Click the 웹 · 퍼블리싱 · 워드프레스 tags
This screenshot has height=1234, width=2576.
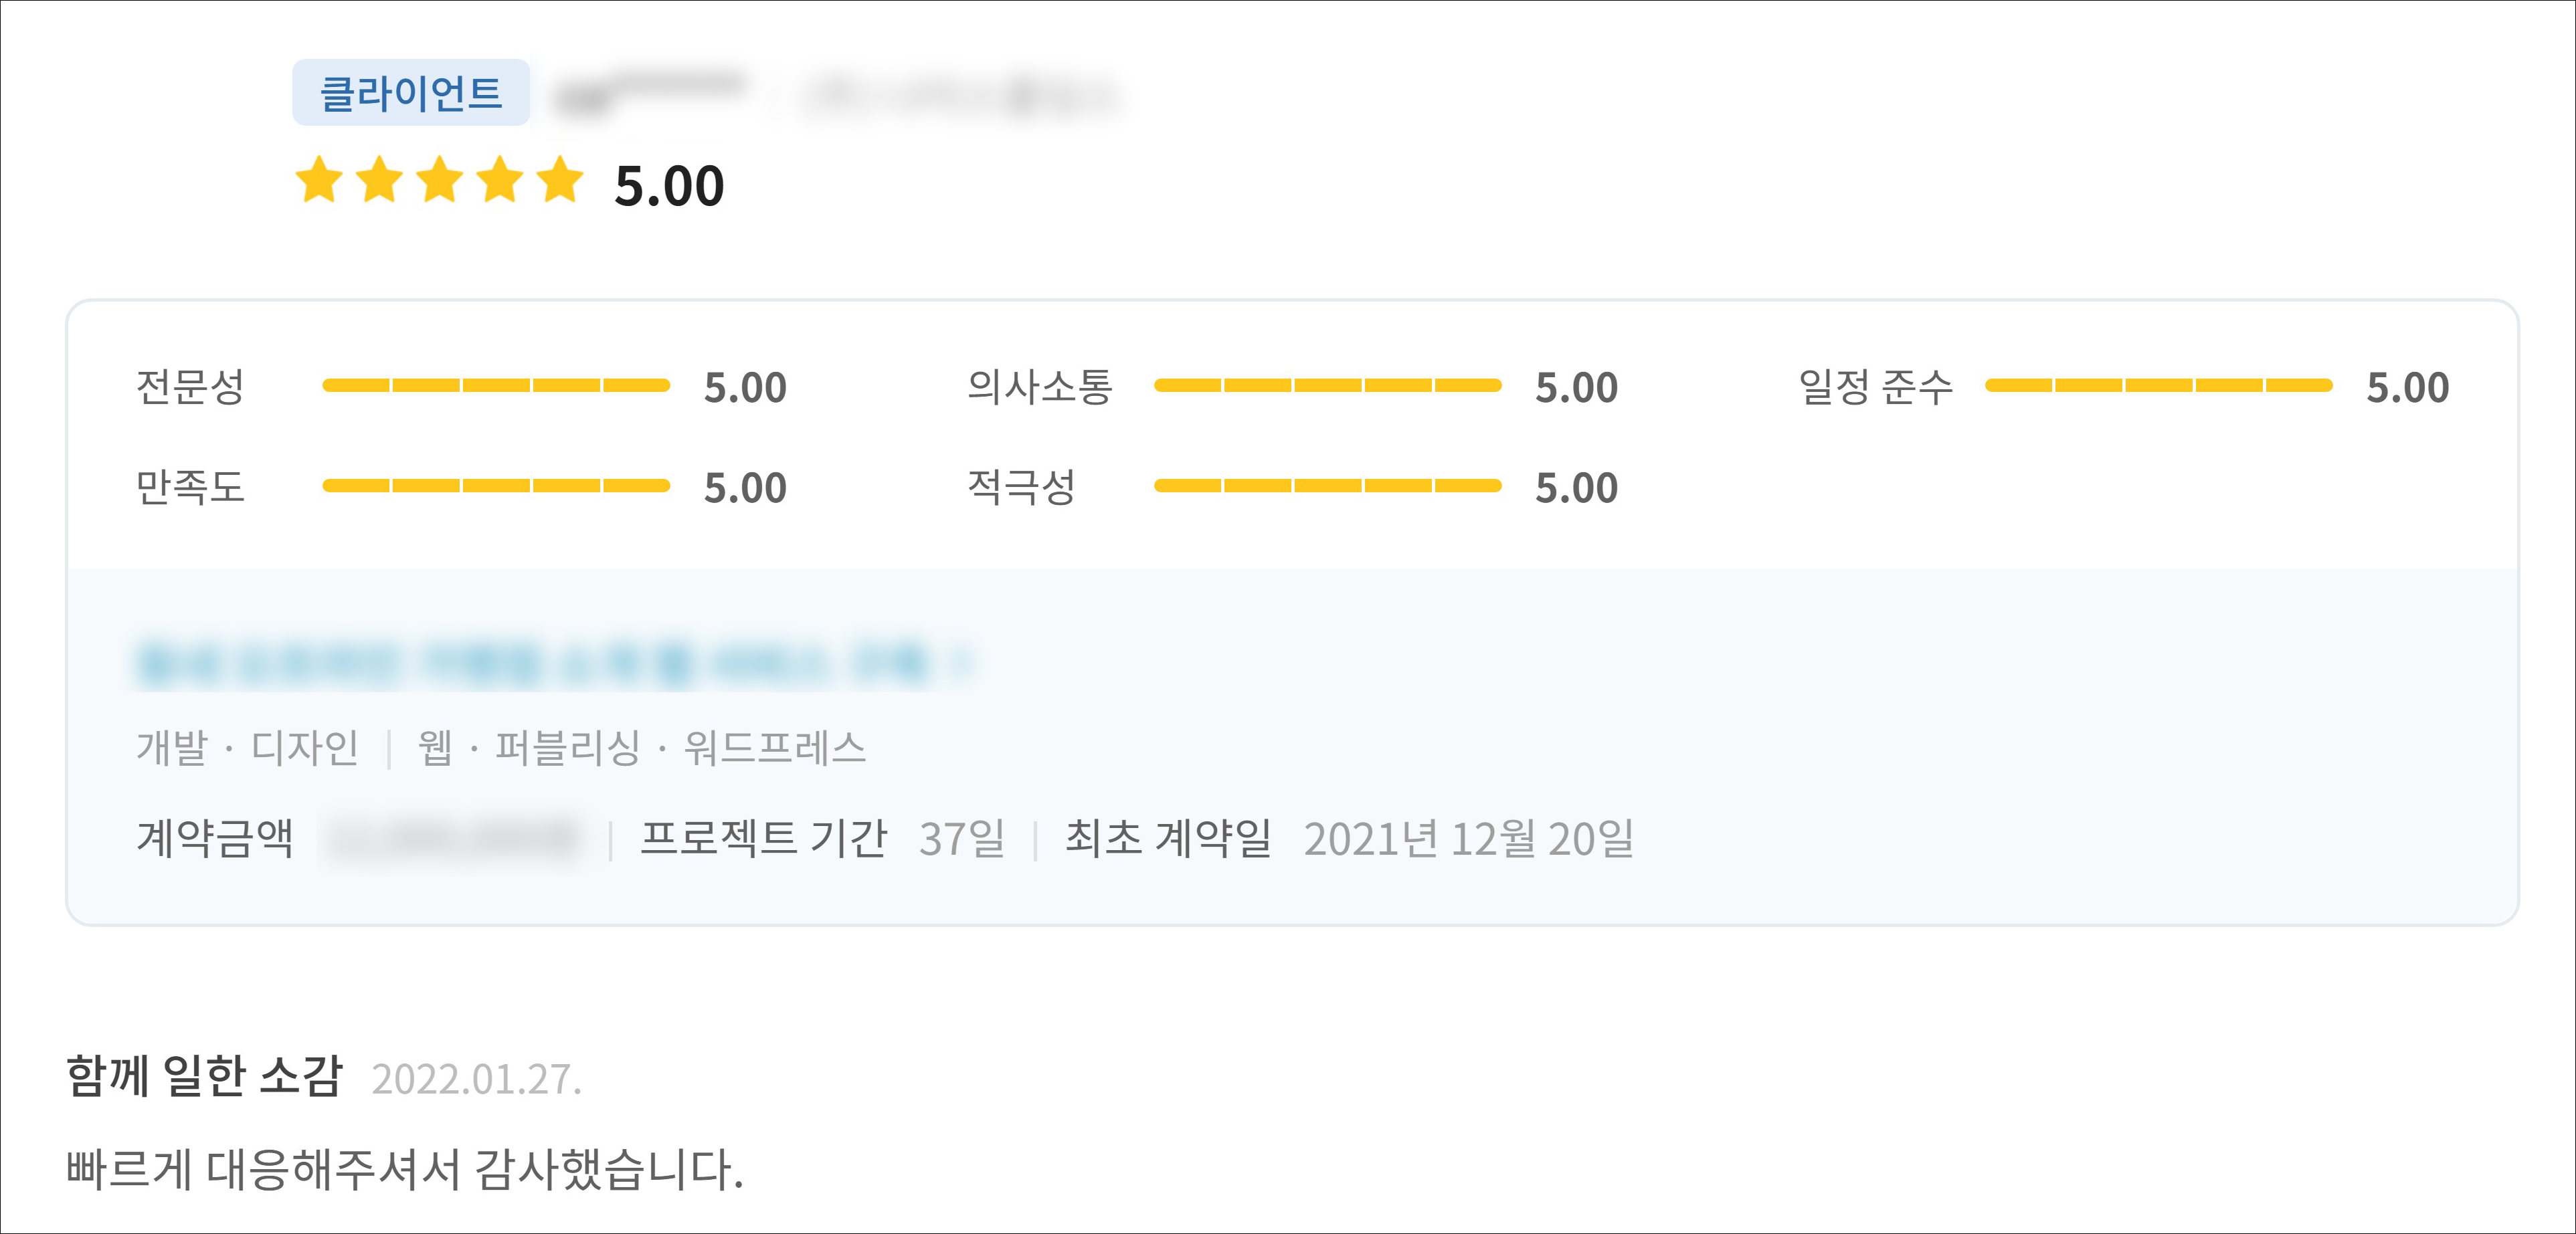[641, 748]
